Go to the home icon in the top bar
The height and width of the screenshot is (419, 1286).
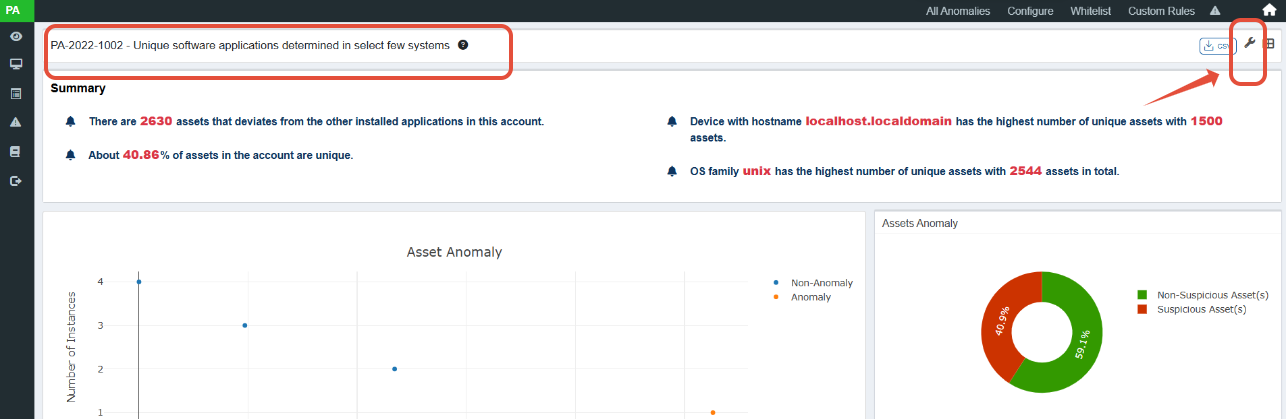tap(1269, 11)
